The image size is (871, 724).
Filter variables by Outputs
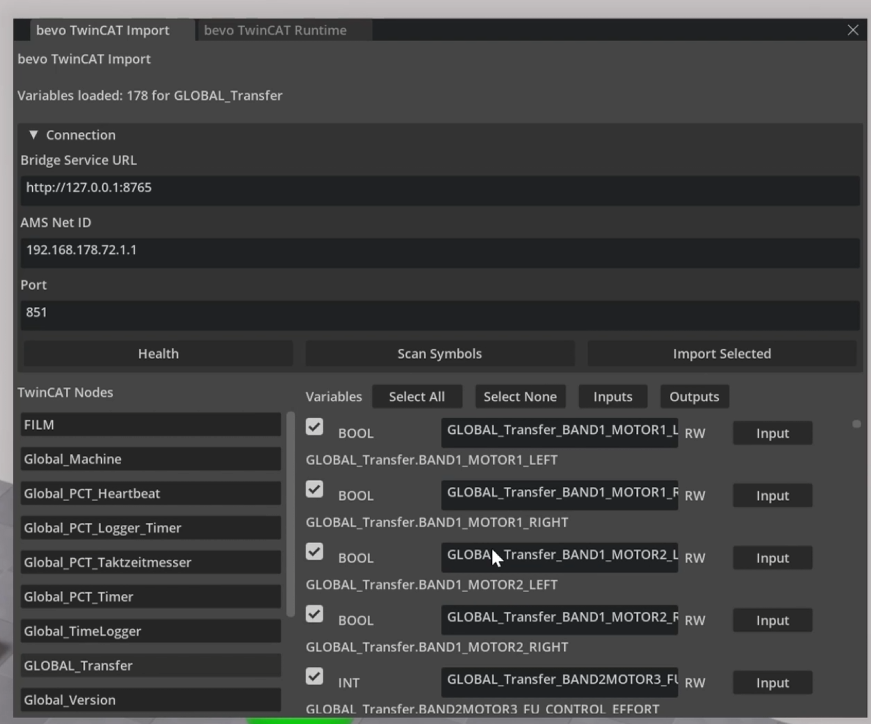pos(694,397)
